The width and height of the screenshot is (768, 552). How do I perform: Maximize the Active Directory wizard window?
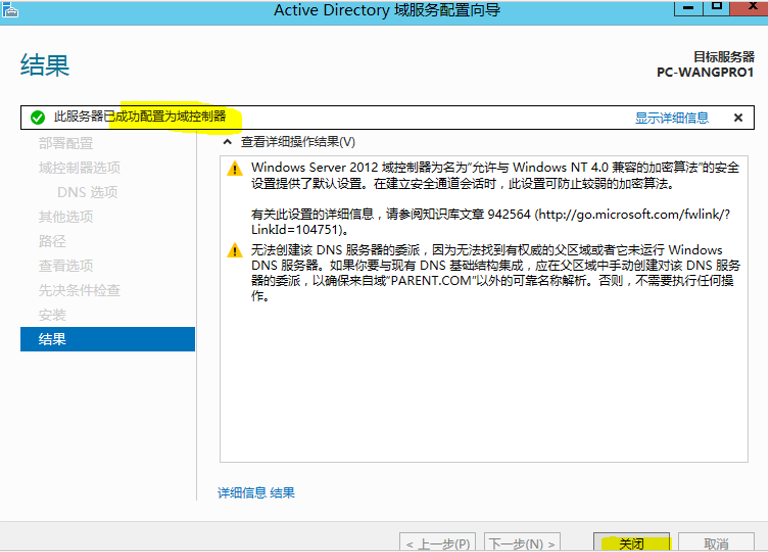717,7
